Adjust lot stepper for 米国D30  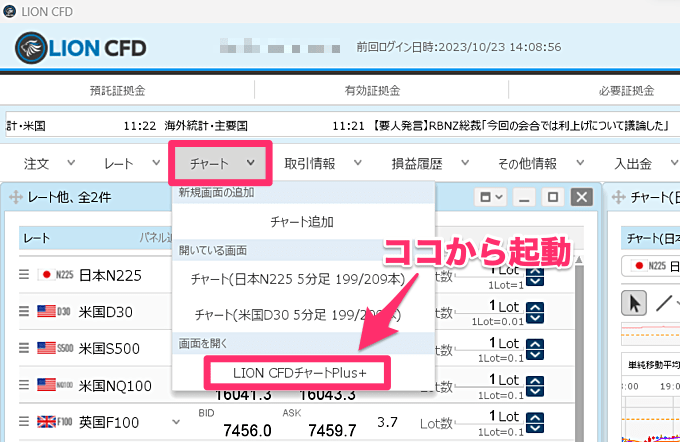point(535,313)
